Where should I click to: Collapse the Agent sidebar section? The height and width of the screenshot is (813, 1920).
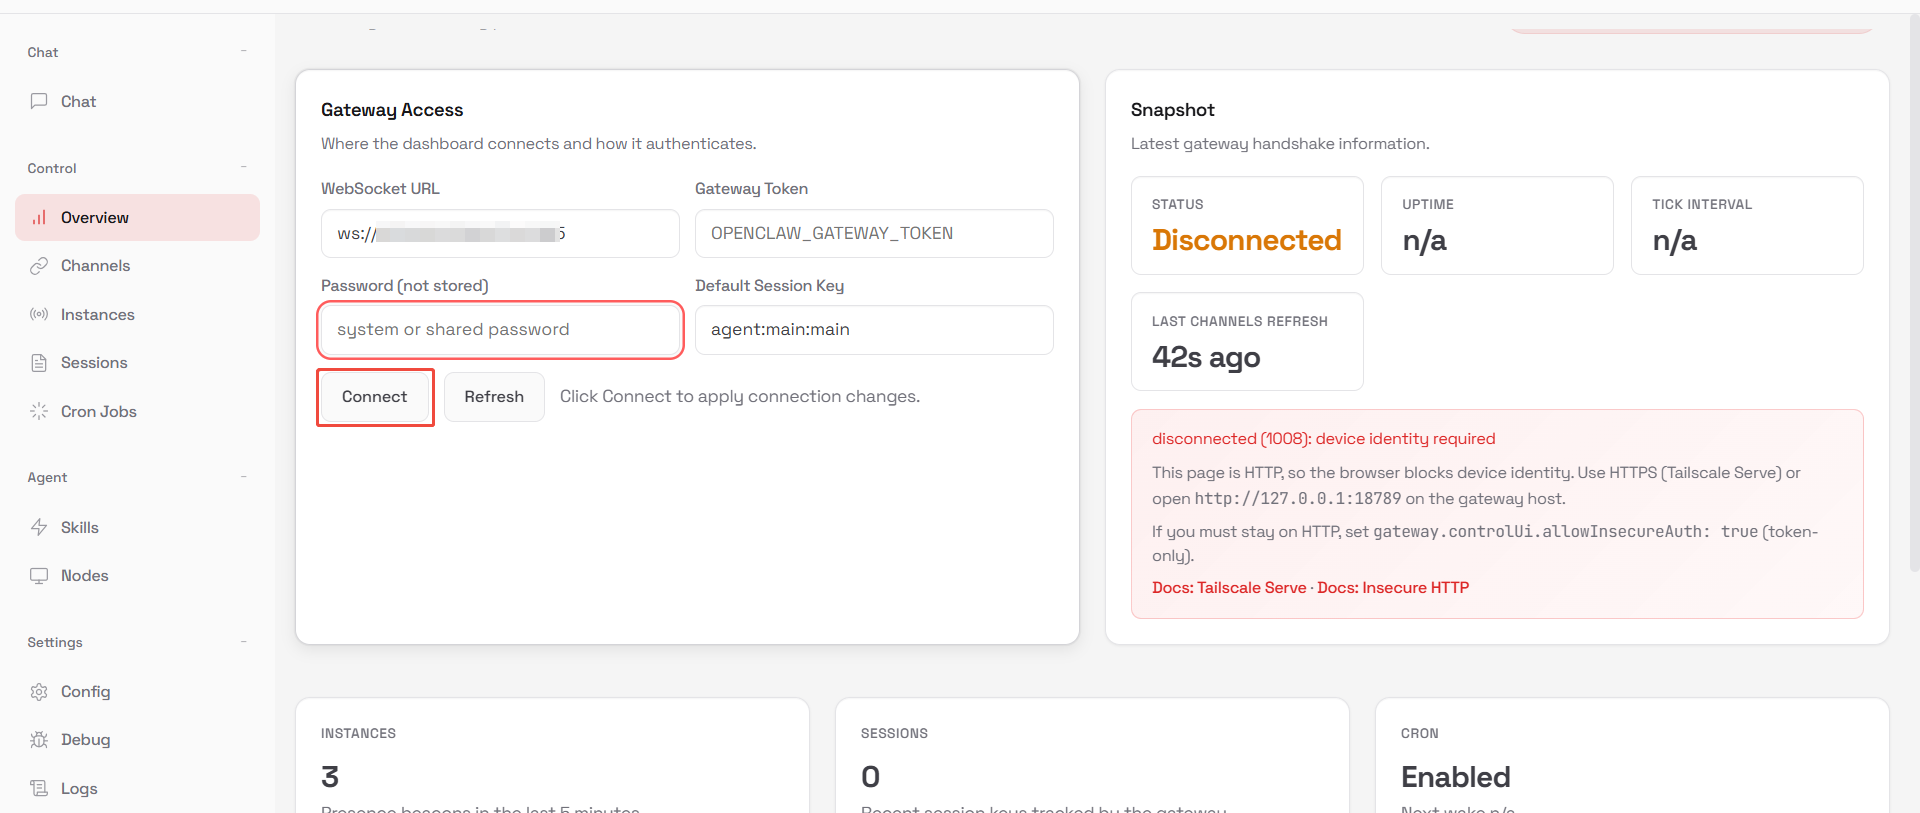[244, 477]
